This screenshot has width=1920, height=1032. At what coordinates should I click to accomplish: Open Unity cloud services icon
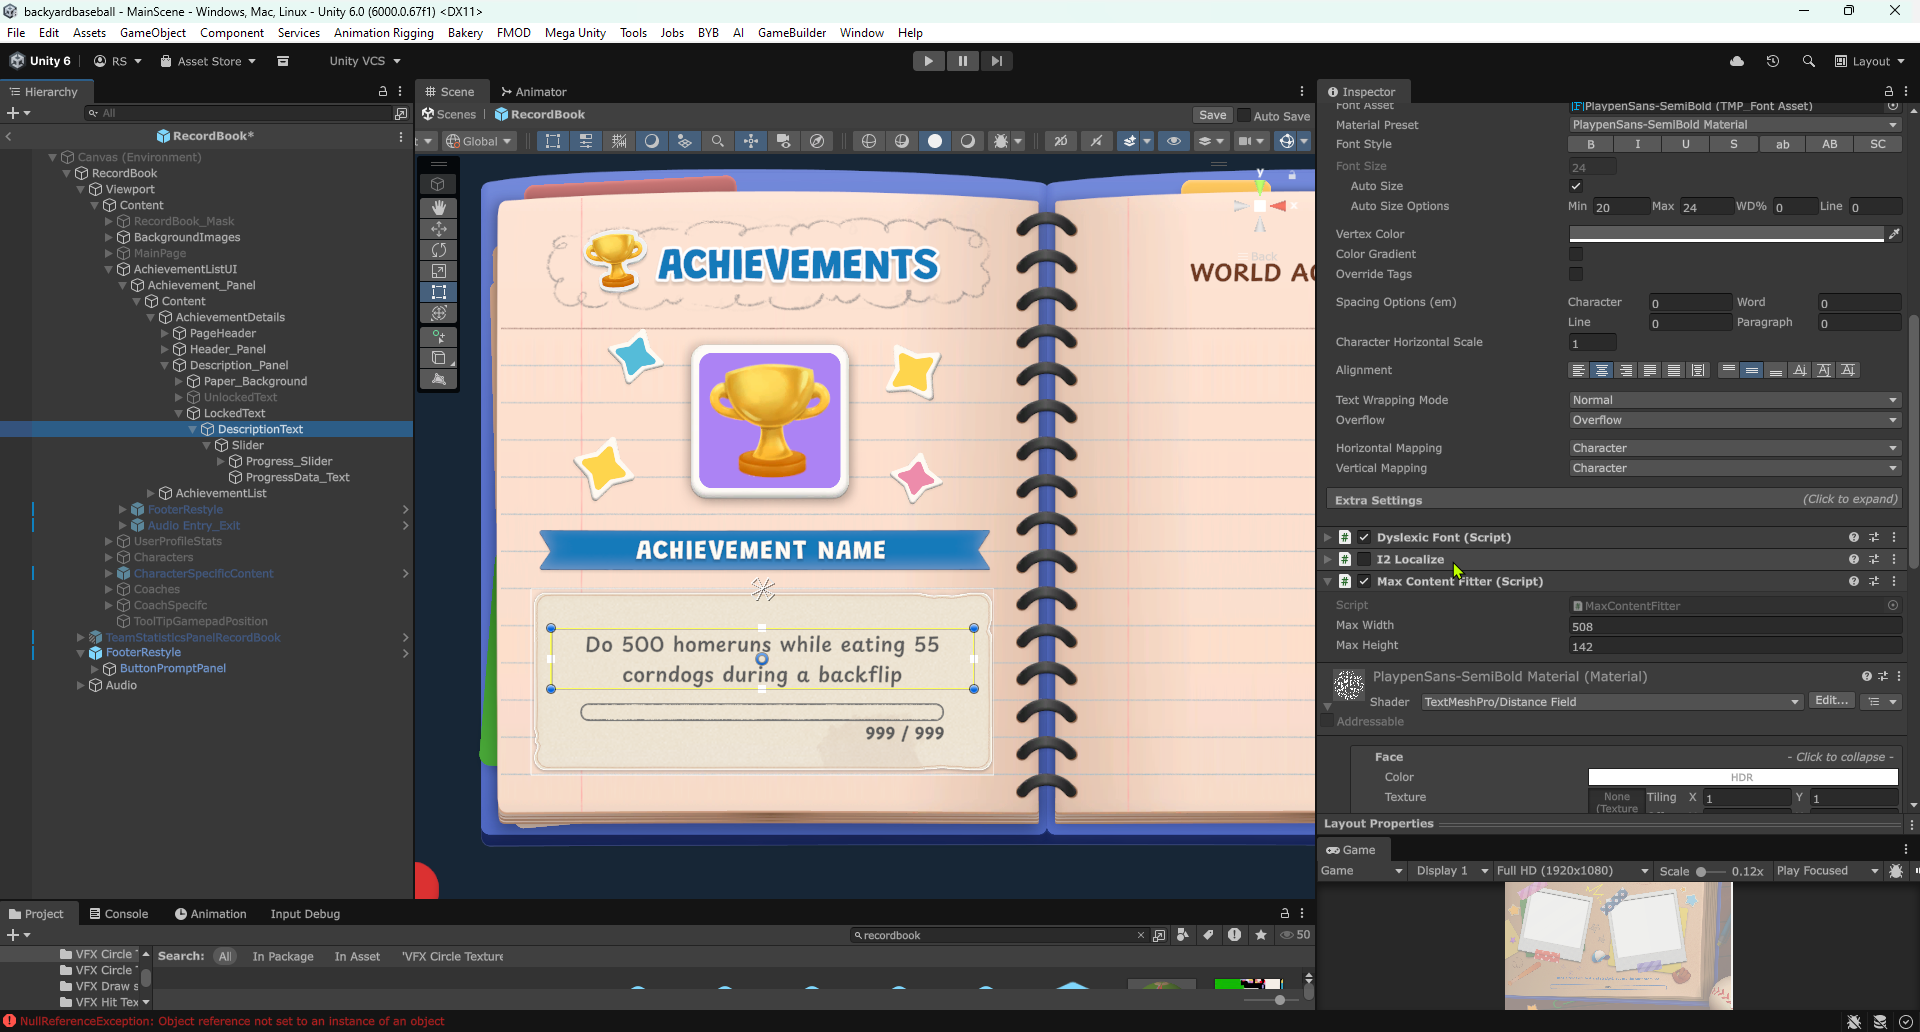(1737, 61)
